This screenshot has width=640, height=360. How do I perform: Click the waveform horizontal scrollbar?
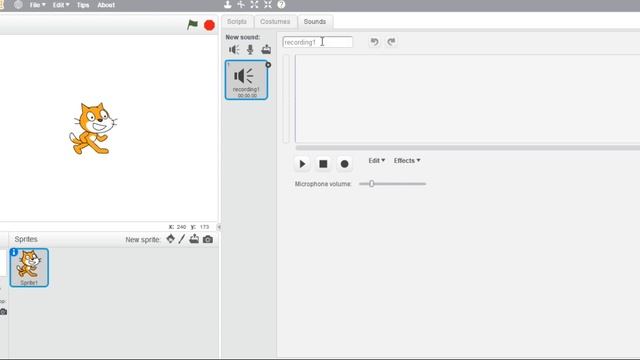pyautogui.click(x=467, y=148)
